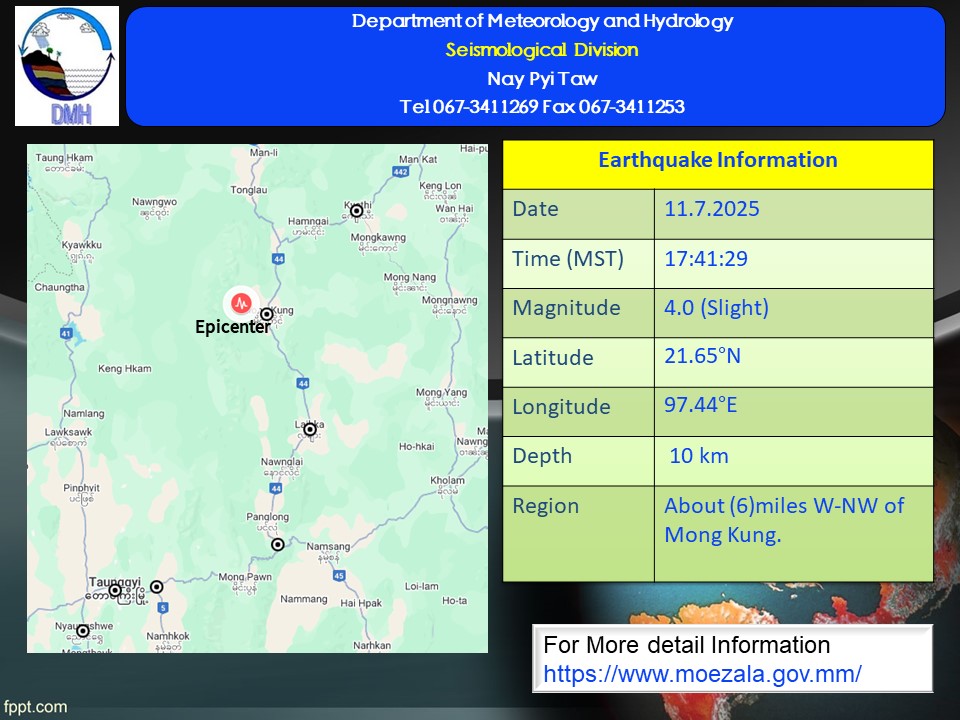Viewport: 960px width, 720px height.
Task: Click the Date row label
Action: 535,209
